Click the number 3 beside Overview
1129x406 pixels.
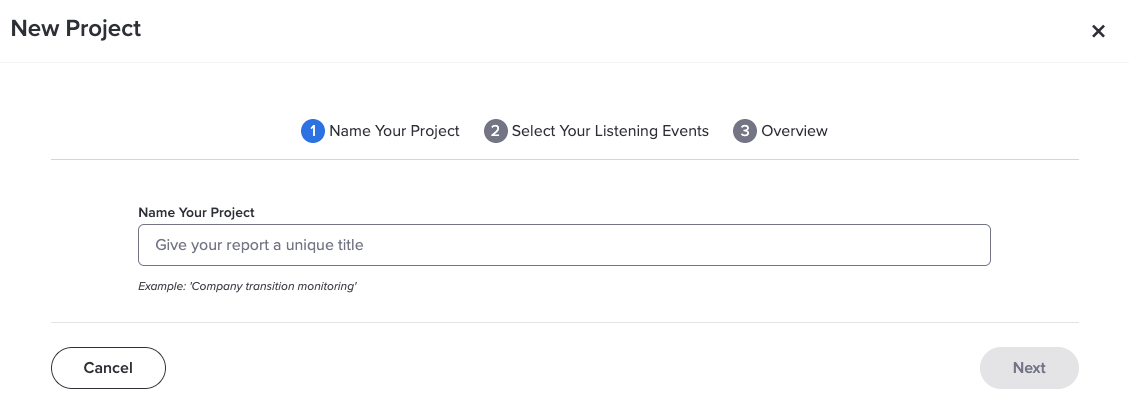745,131
